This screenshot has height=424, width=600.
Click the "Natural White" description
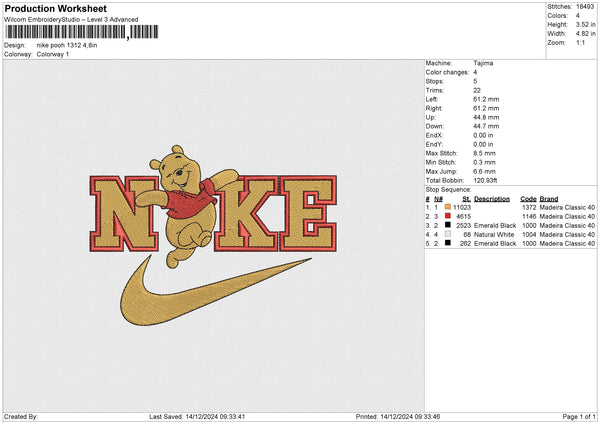click(494, 235)
